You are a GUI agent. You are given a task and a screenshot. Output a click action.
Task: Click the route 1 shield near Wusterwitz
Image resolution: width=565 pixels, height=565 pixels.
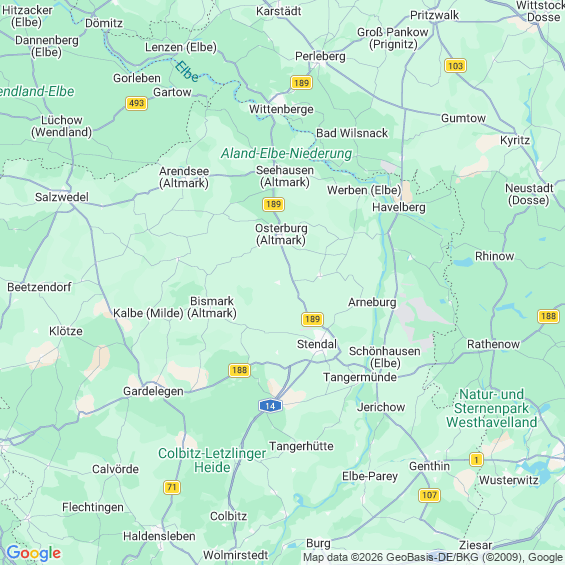tap(476, 460)
